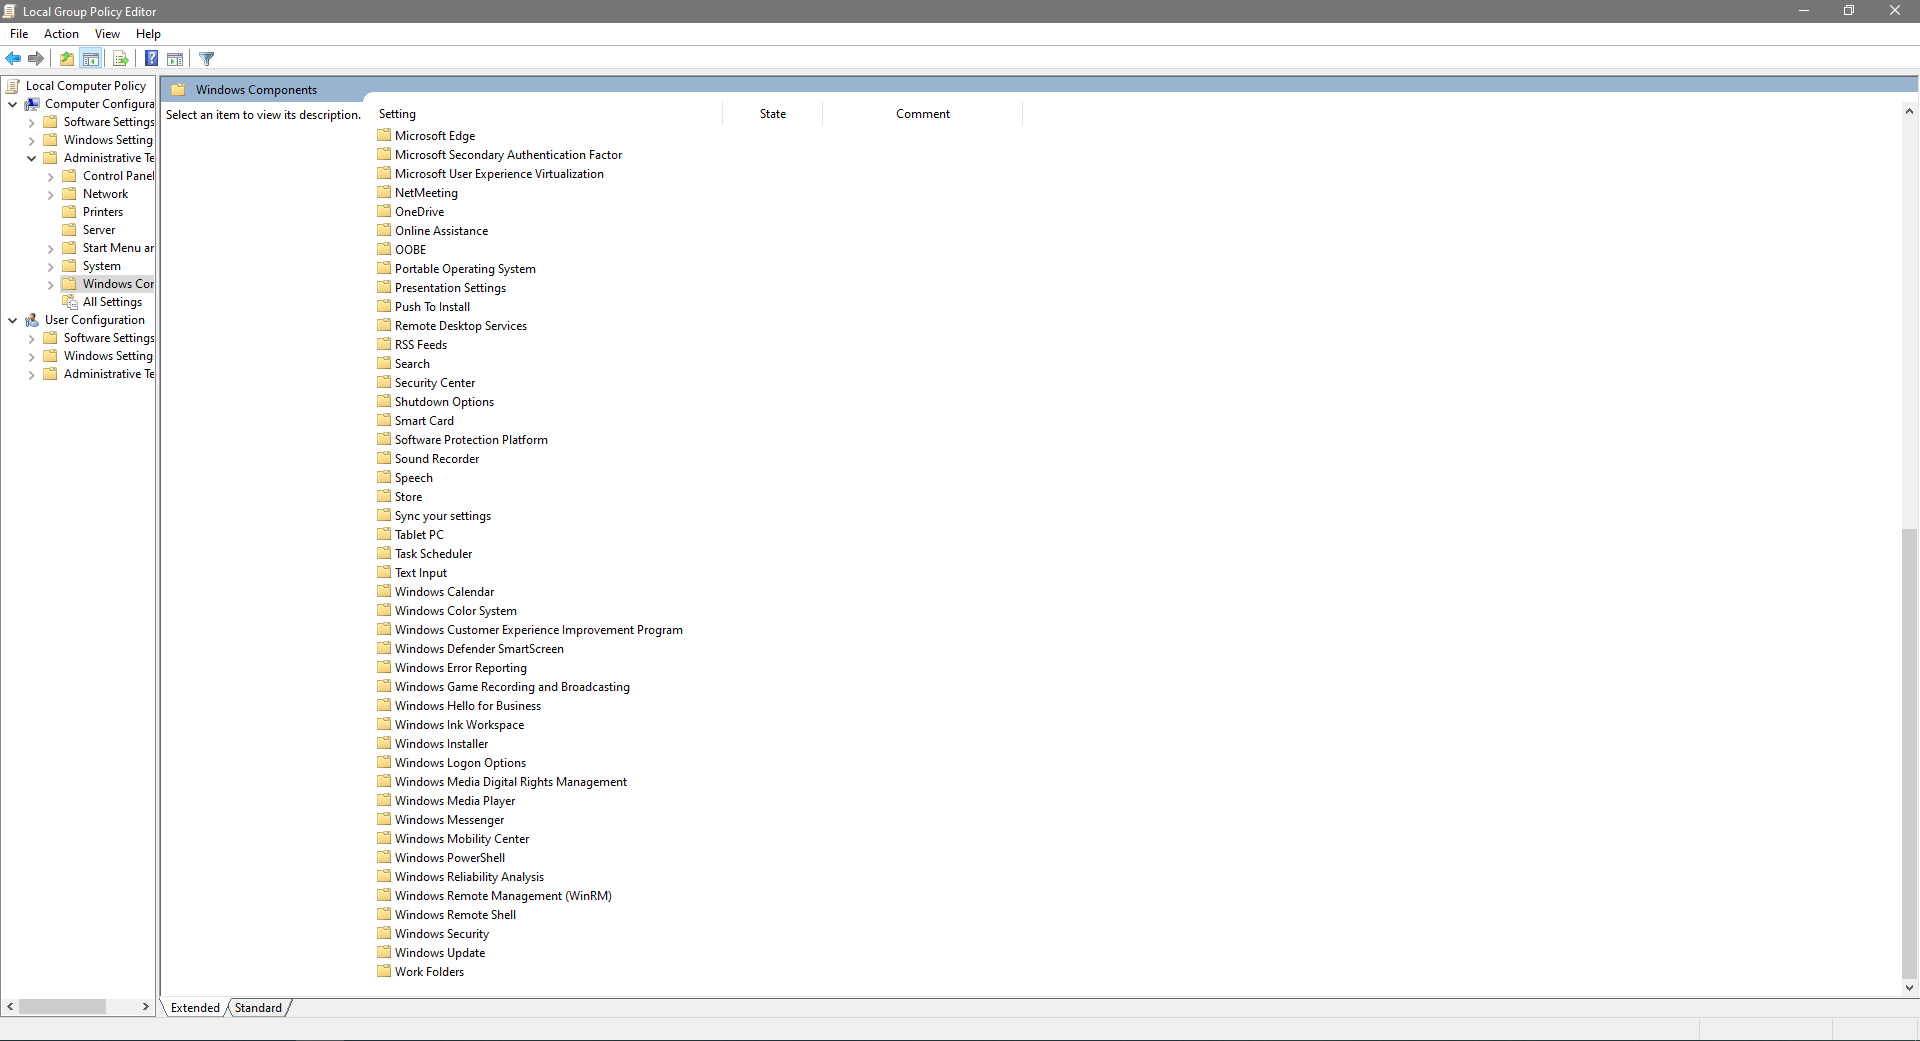Click the Windows Installer folder icon
This screenshot has width=1920, height=1041.
point(384,743)
